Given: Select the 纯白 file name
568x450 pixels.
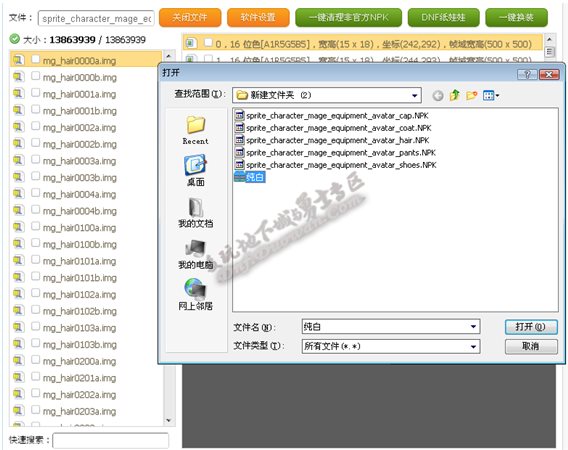Looking at the screenshot, I should click(255, 177).
